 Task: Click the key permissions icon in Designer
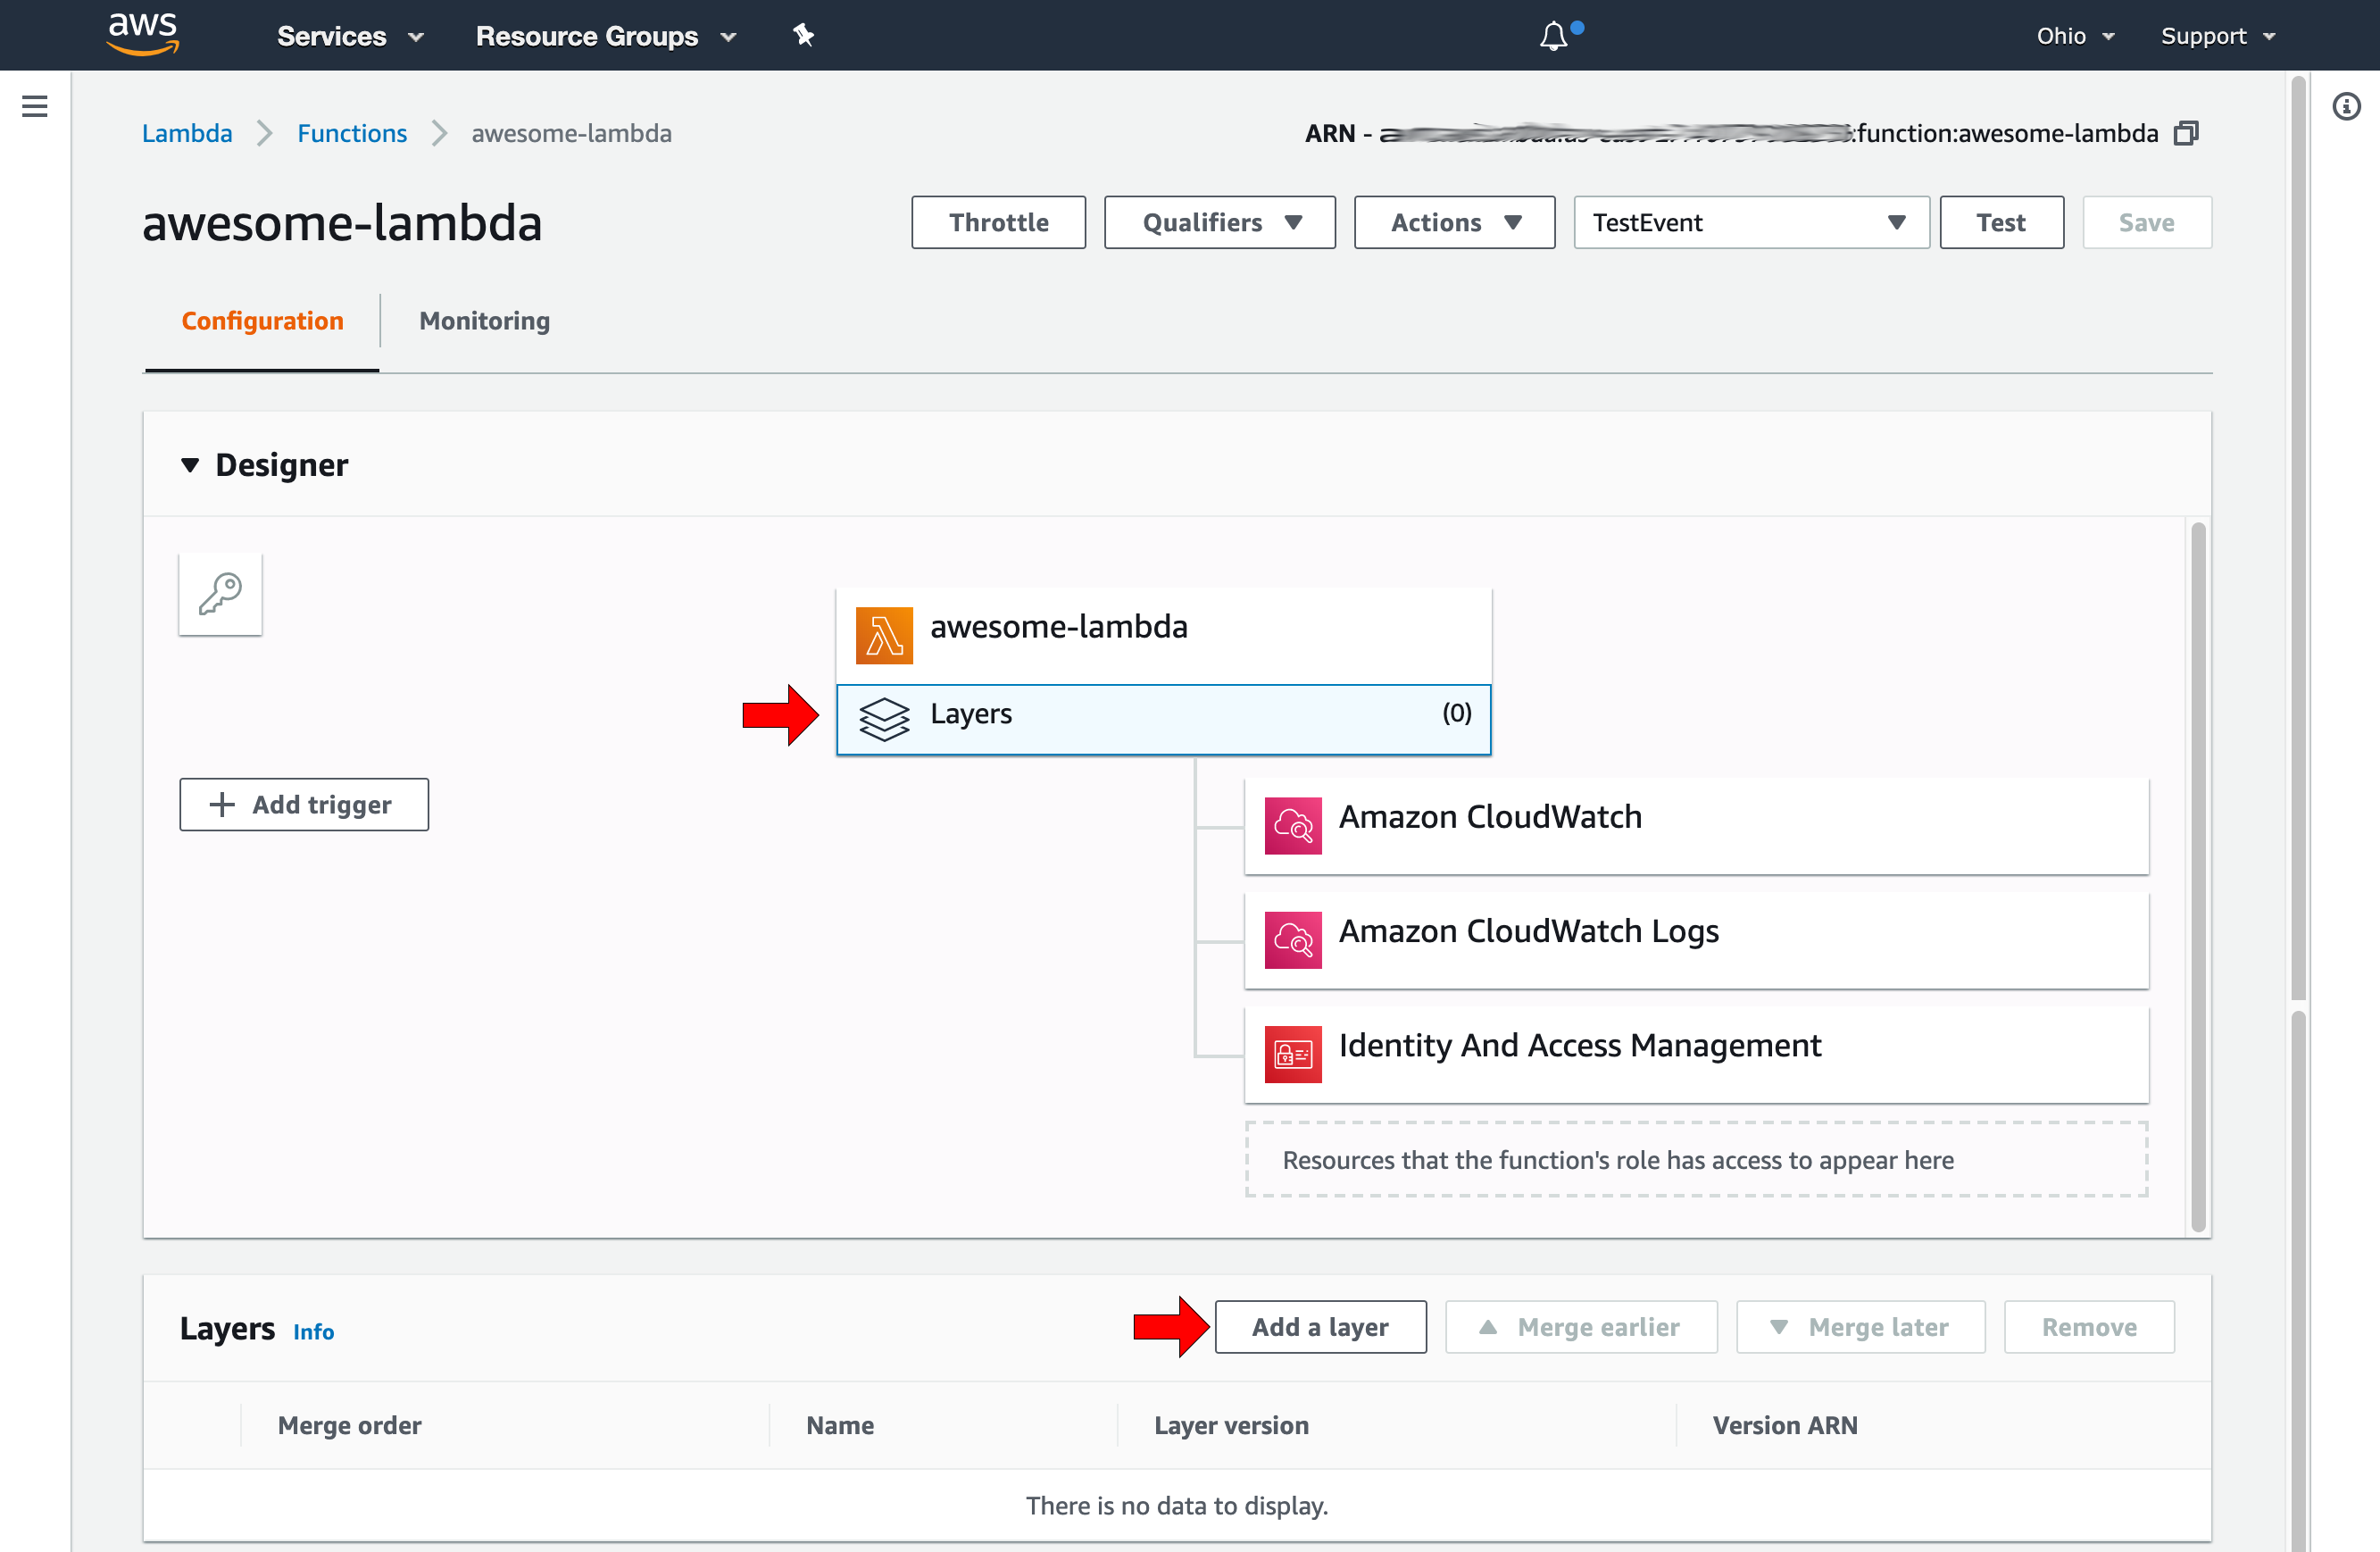(220, 594)
